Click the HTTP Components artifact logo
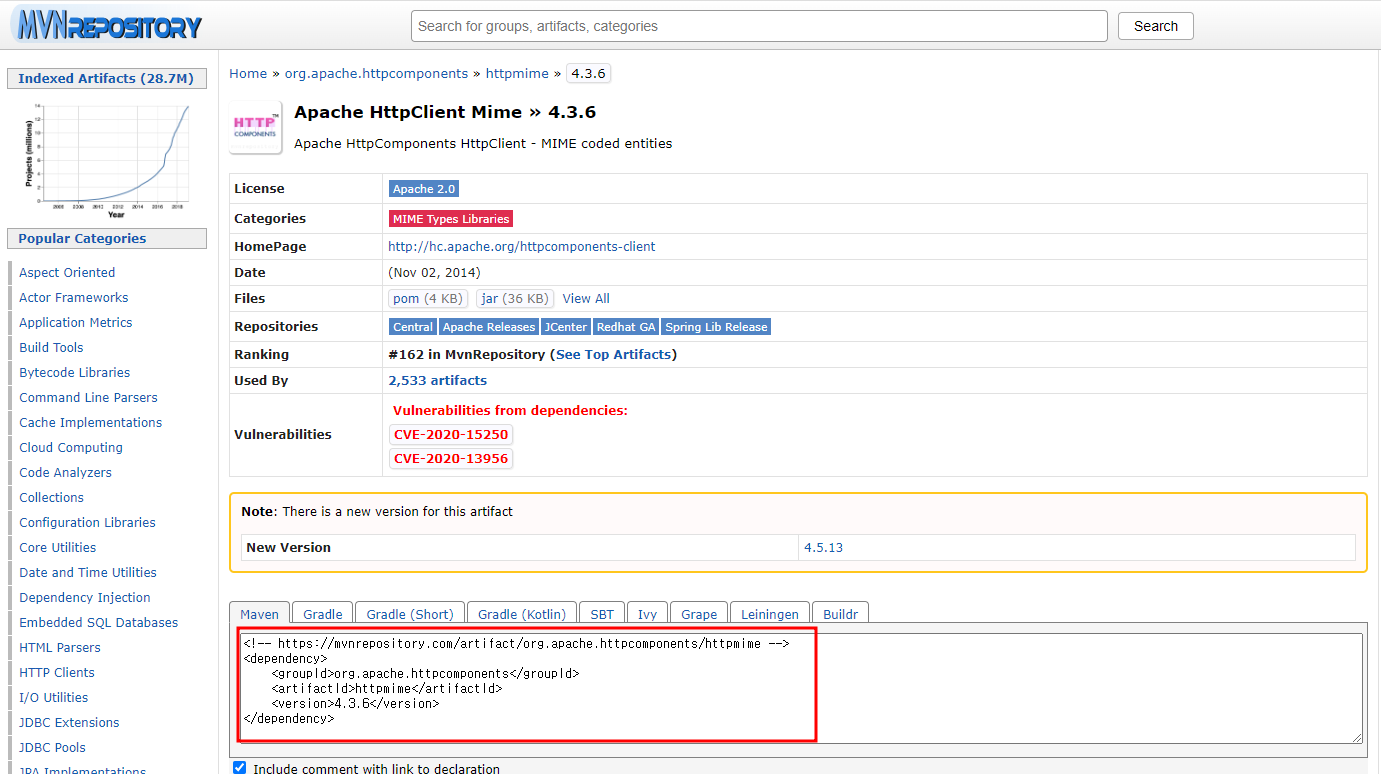This screenshot has width=1381, height=774. pos(255,127)
